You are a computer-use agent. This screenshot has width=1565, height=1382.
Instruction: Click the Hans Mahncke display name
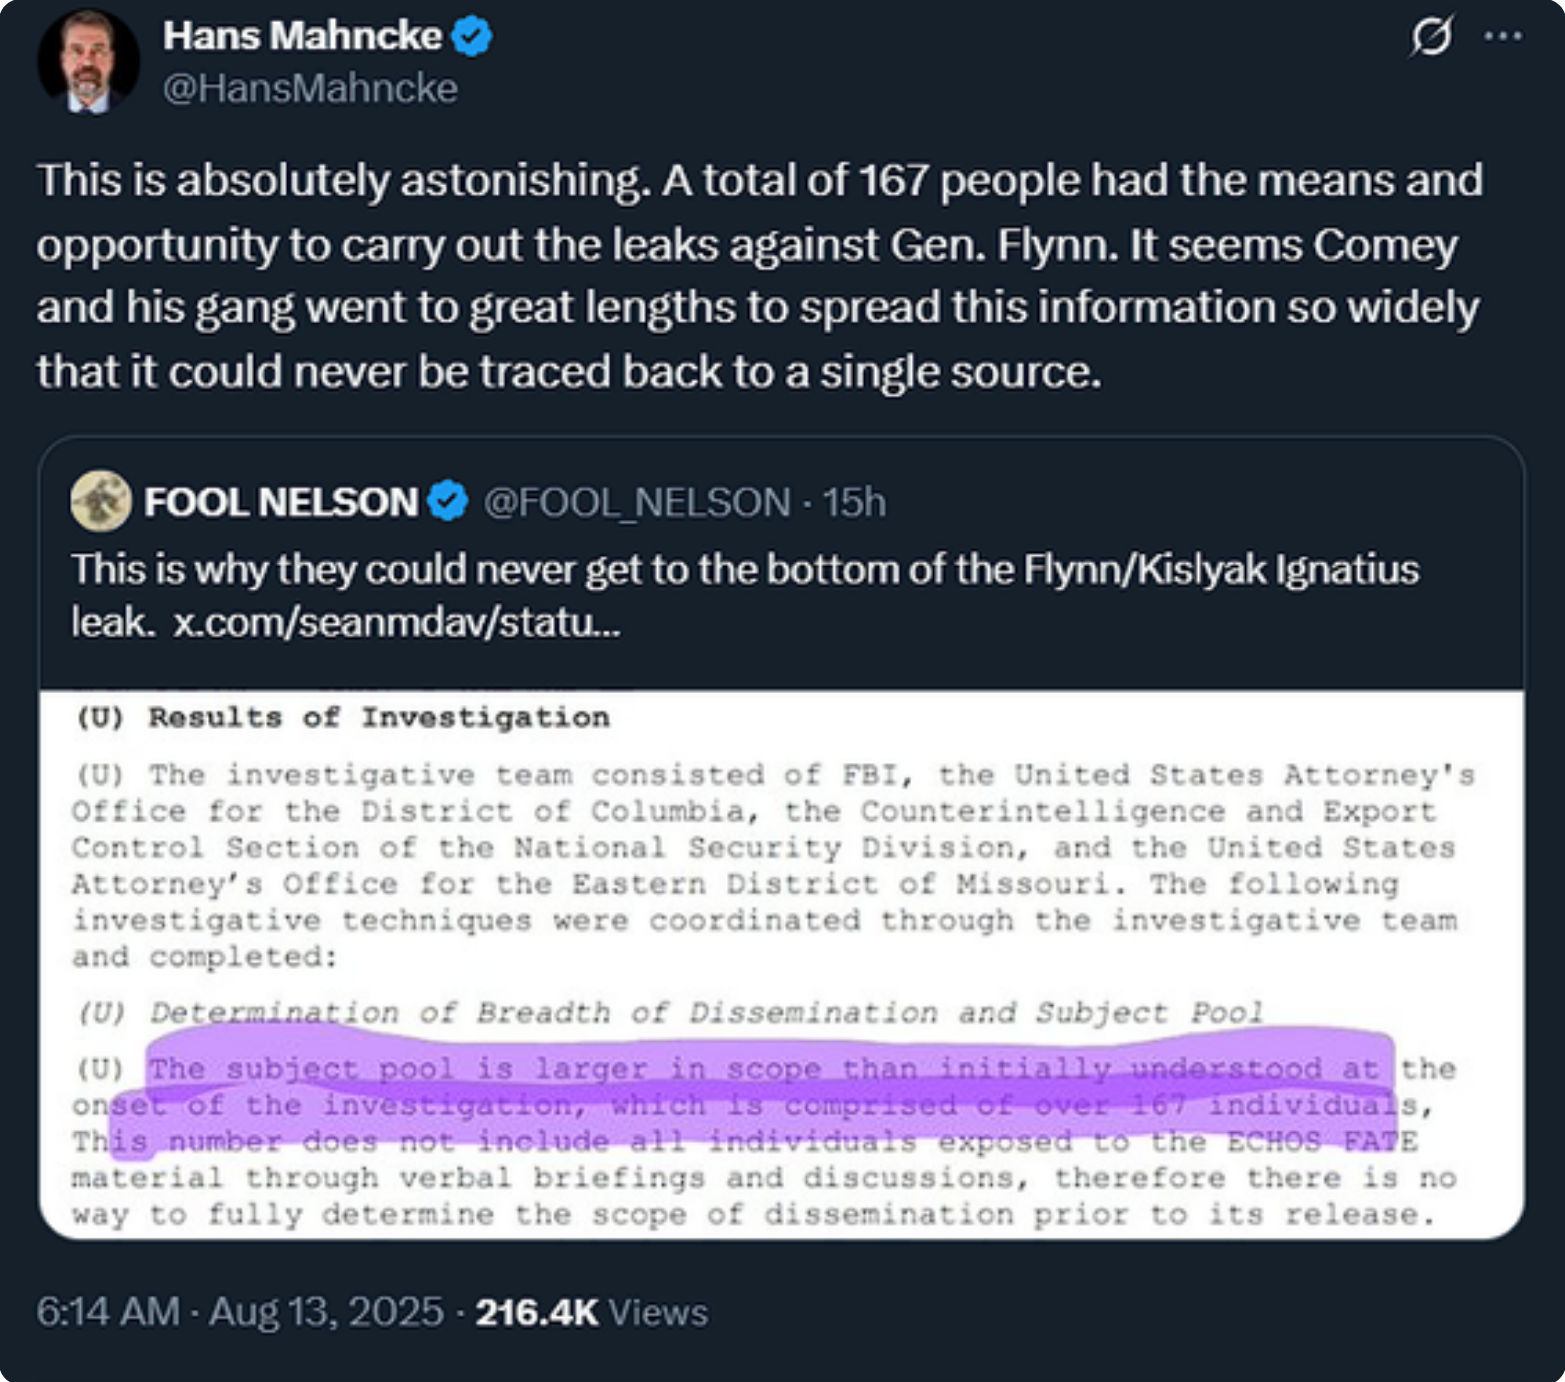tap(302, 36)
